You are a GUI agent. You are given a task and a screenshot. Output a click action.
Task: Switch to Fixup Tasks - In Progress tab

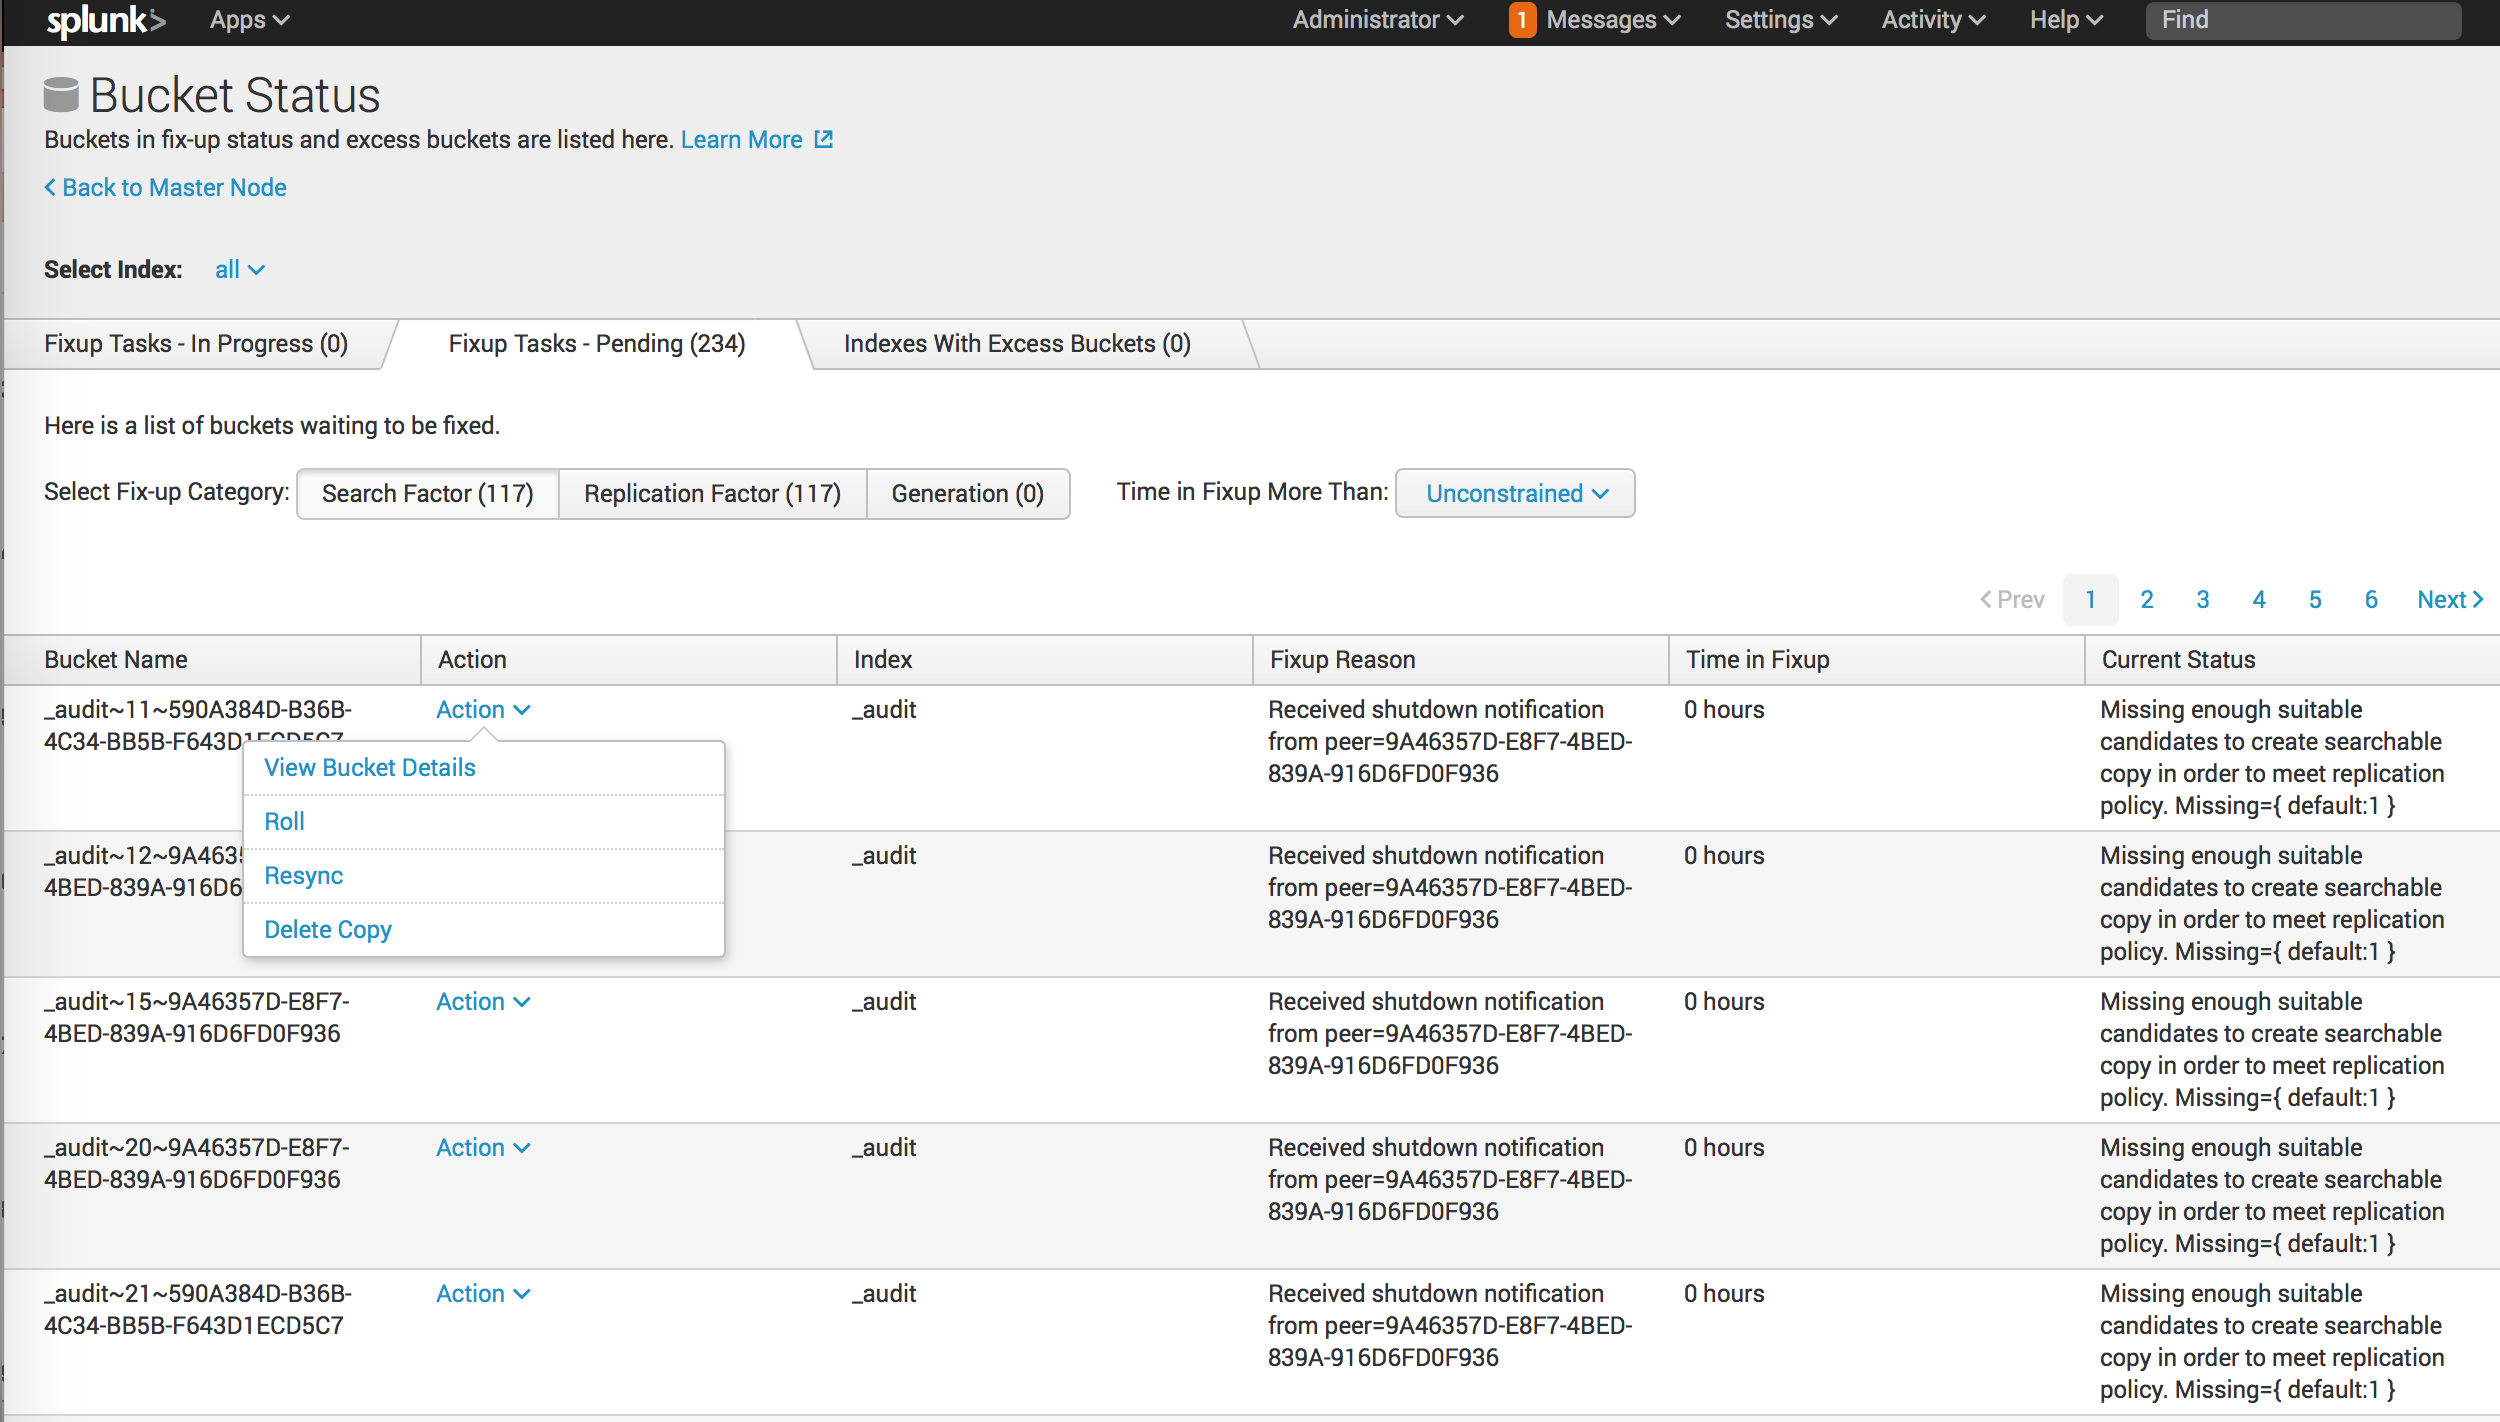click(196, 343)
